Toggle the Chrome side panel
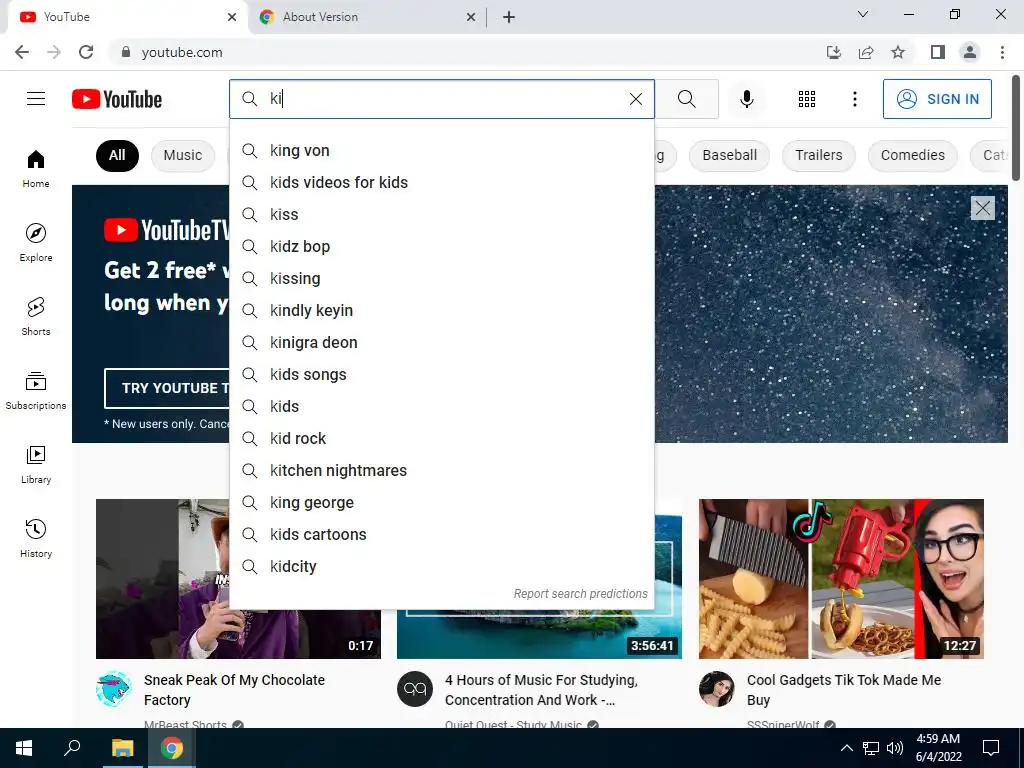Screen dimensions: 1024x768 pyautogui.click(x=938, y=52)
